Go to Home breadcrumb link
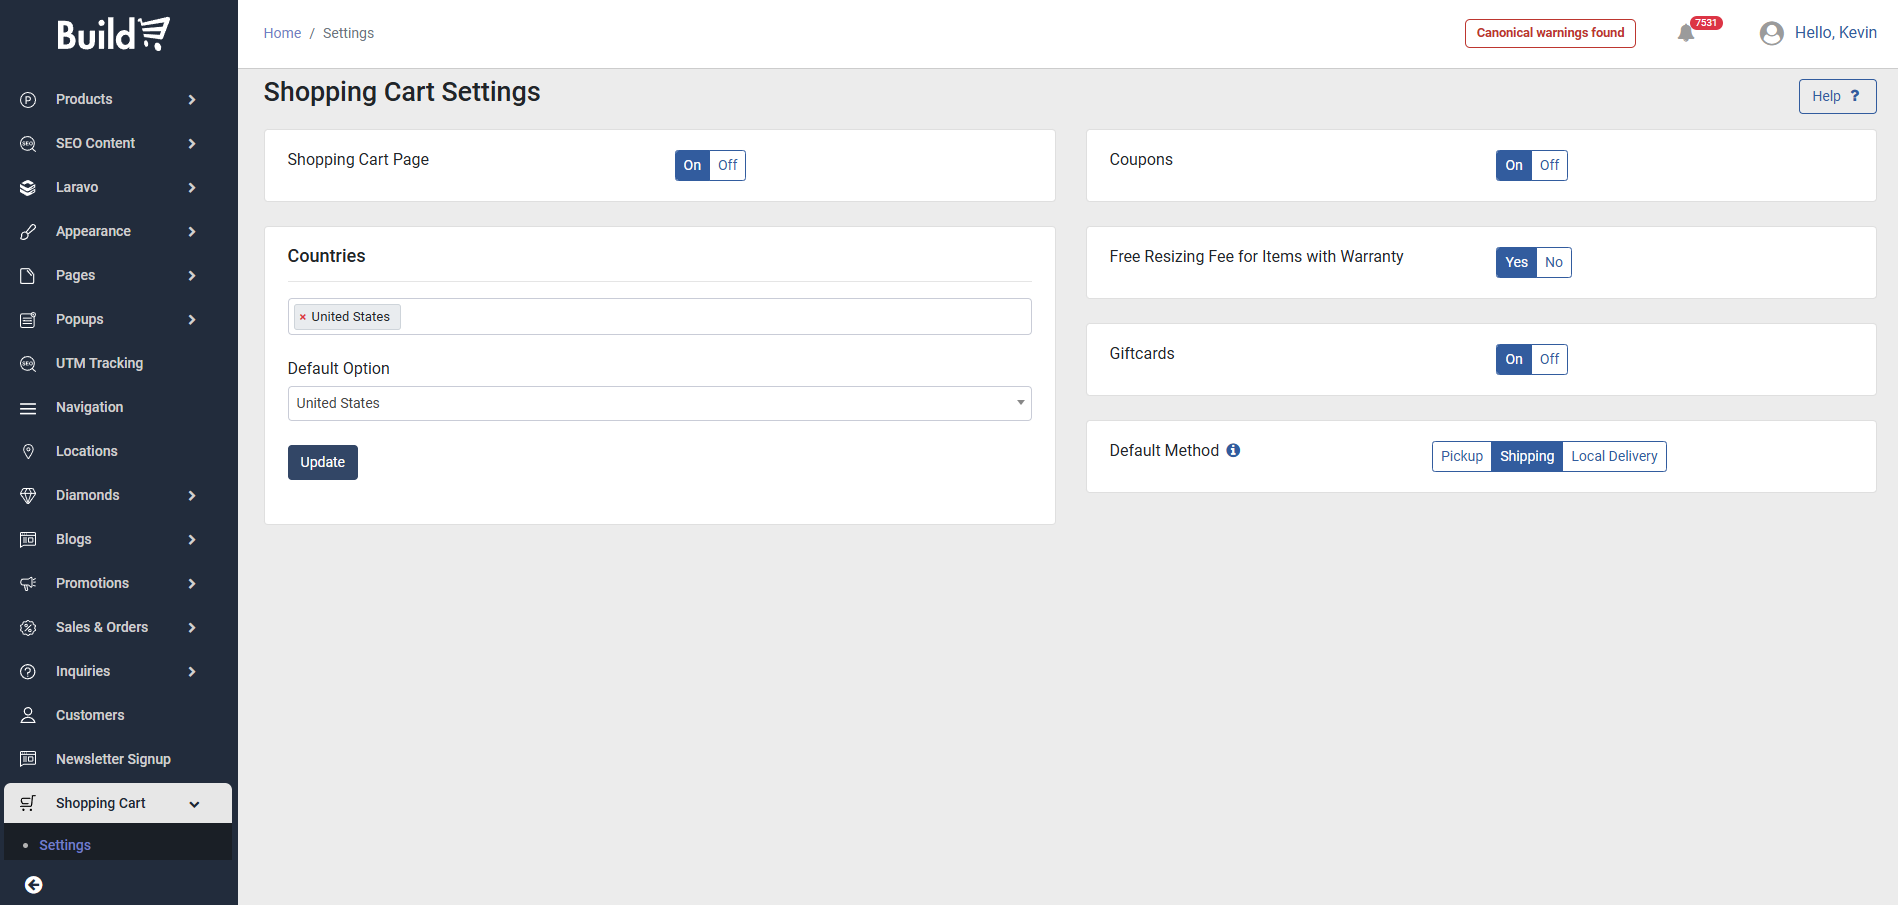Viewport: 1898px width, 905px height. click(282, 33)
